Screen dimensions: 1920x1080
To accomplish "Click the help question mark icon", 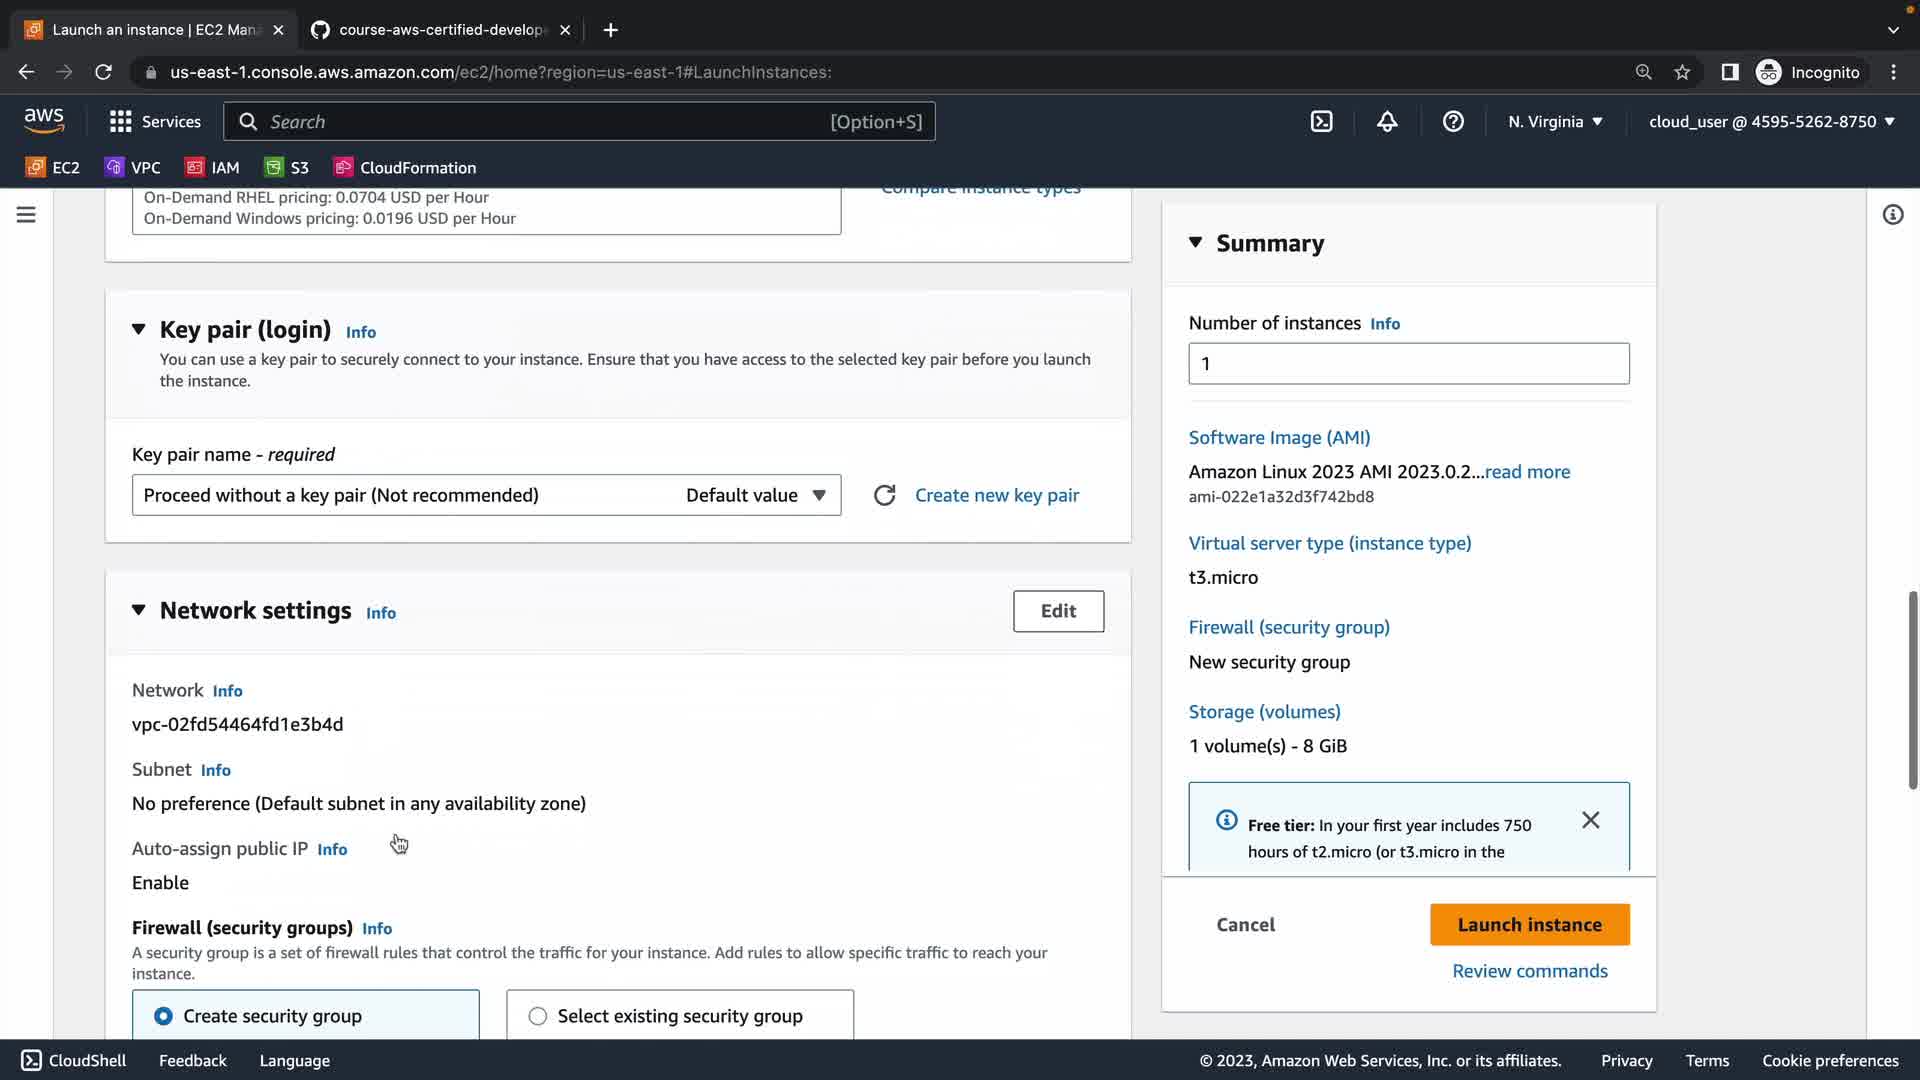I will (x=1453, y=122).
